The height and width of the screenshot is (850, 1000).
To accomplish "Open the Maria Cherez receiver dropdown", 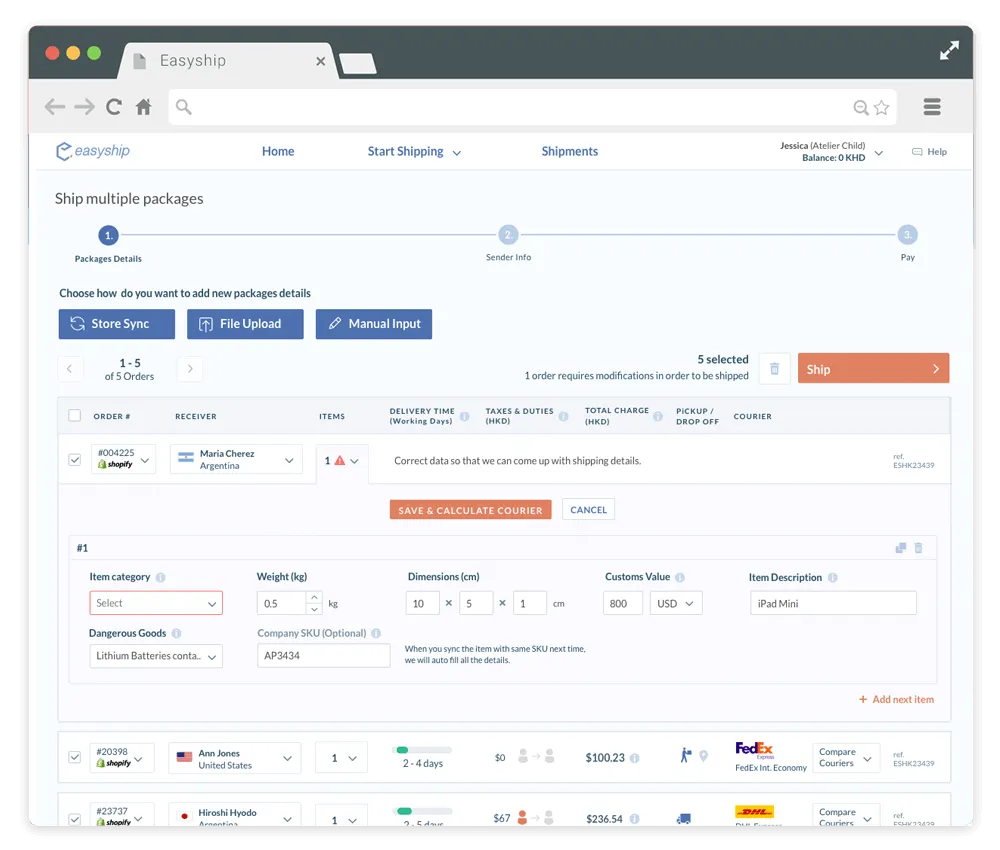I will 235,460.
